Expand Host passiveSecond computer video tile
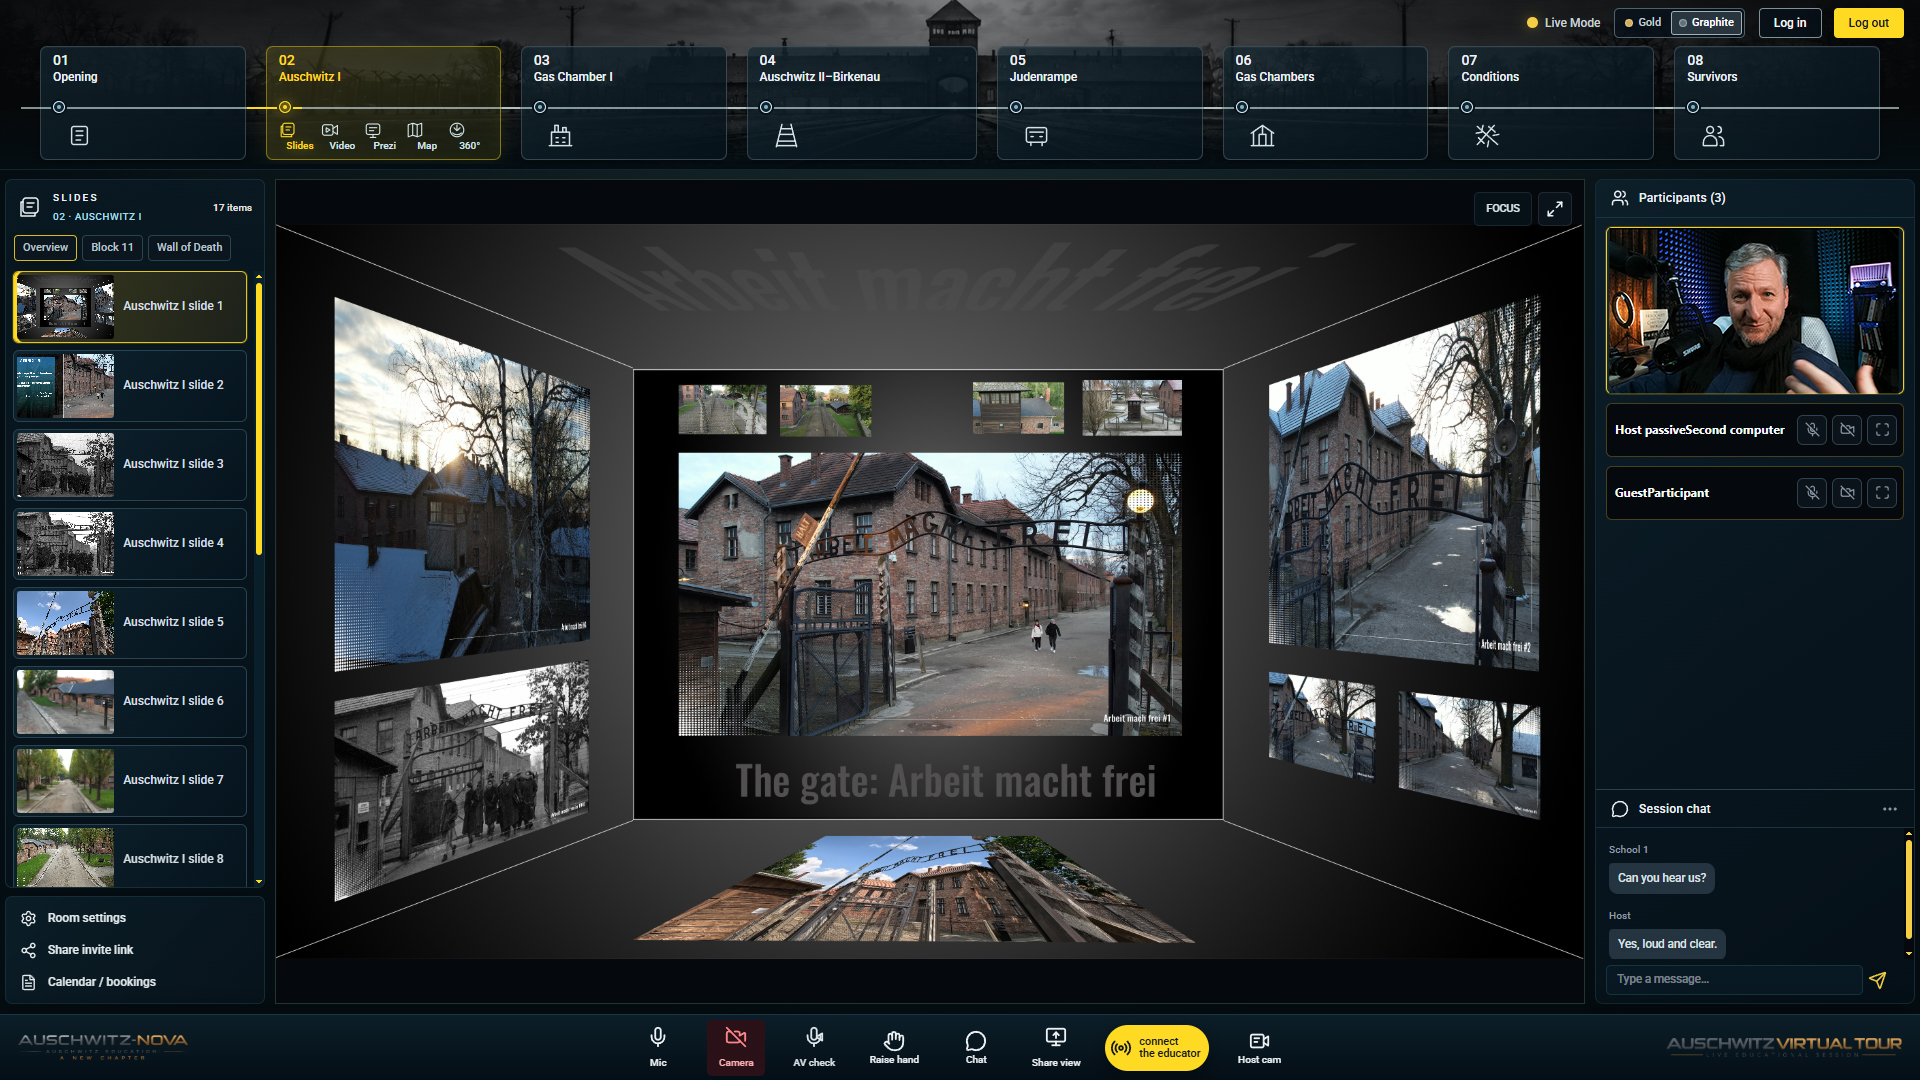The width and height of the screenshot is (1920, 1080). [1882, 430]
